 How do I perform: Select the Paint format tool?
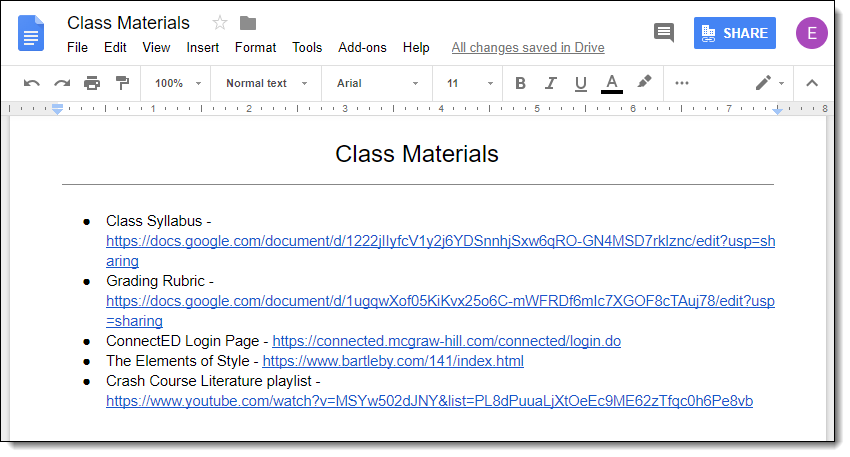[123, 83]
